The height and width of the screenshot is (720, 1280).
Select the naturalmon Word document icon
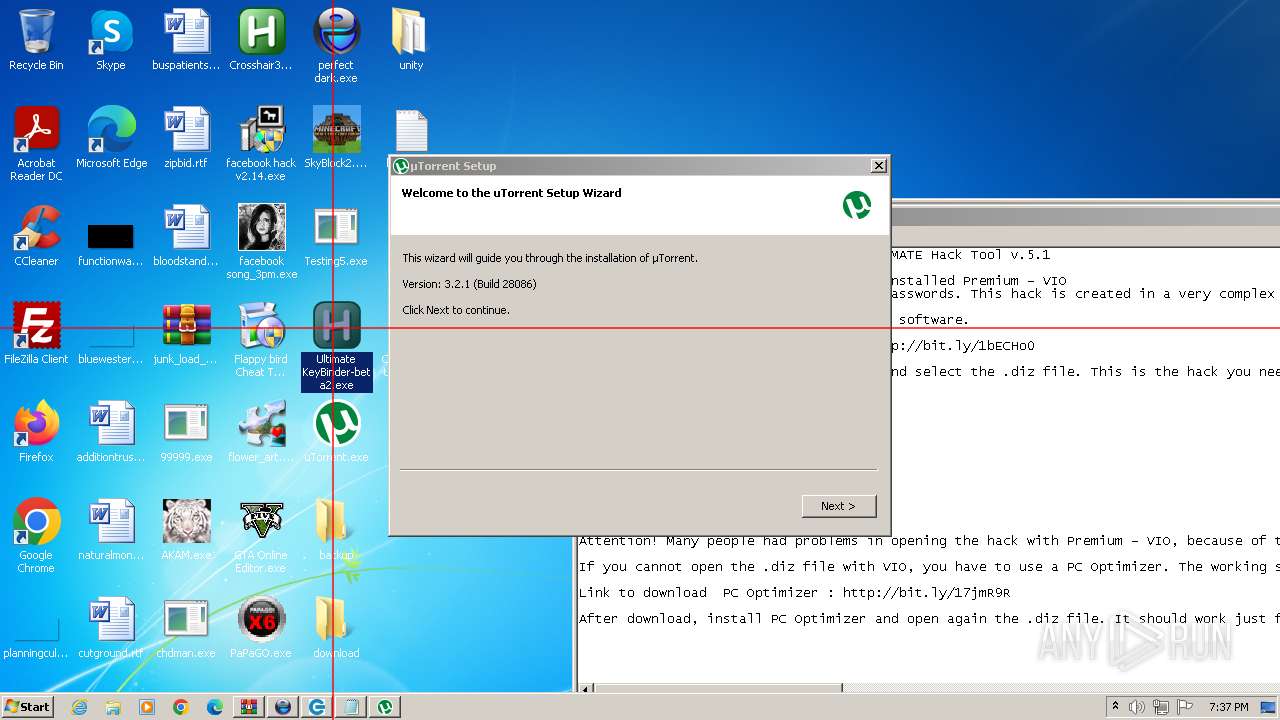[111, 531]
